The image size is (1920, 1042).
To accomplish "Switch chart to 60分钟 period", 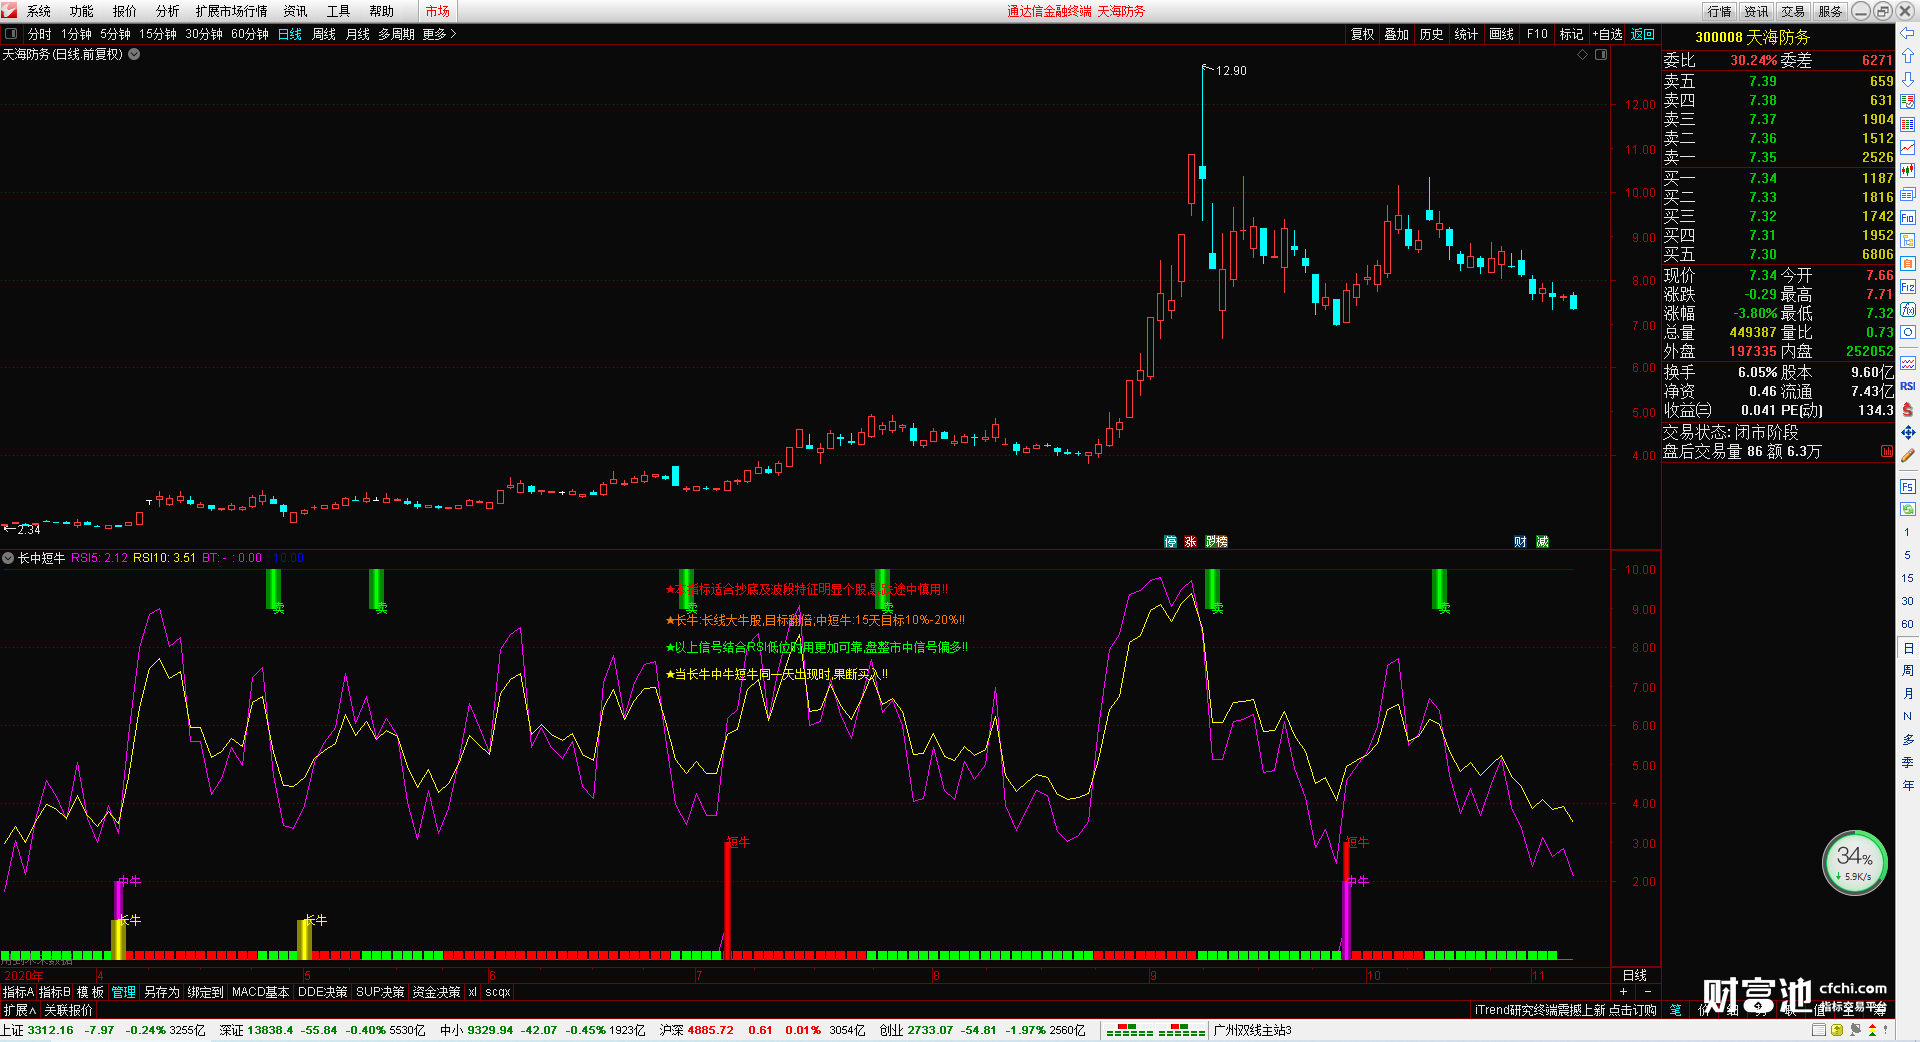I will [250, 34].
